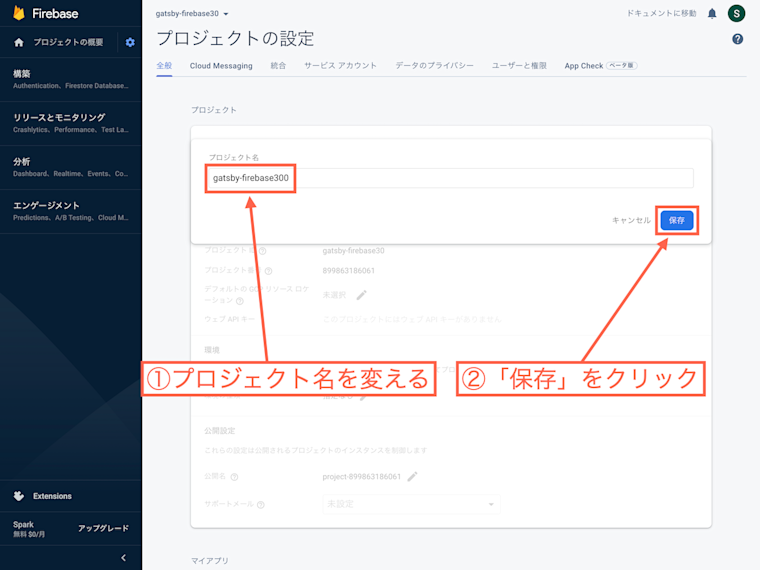
Task: Open the データのプライバシー tab
Action: click(x=434, y=65)
